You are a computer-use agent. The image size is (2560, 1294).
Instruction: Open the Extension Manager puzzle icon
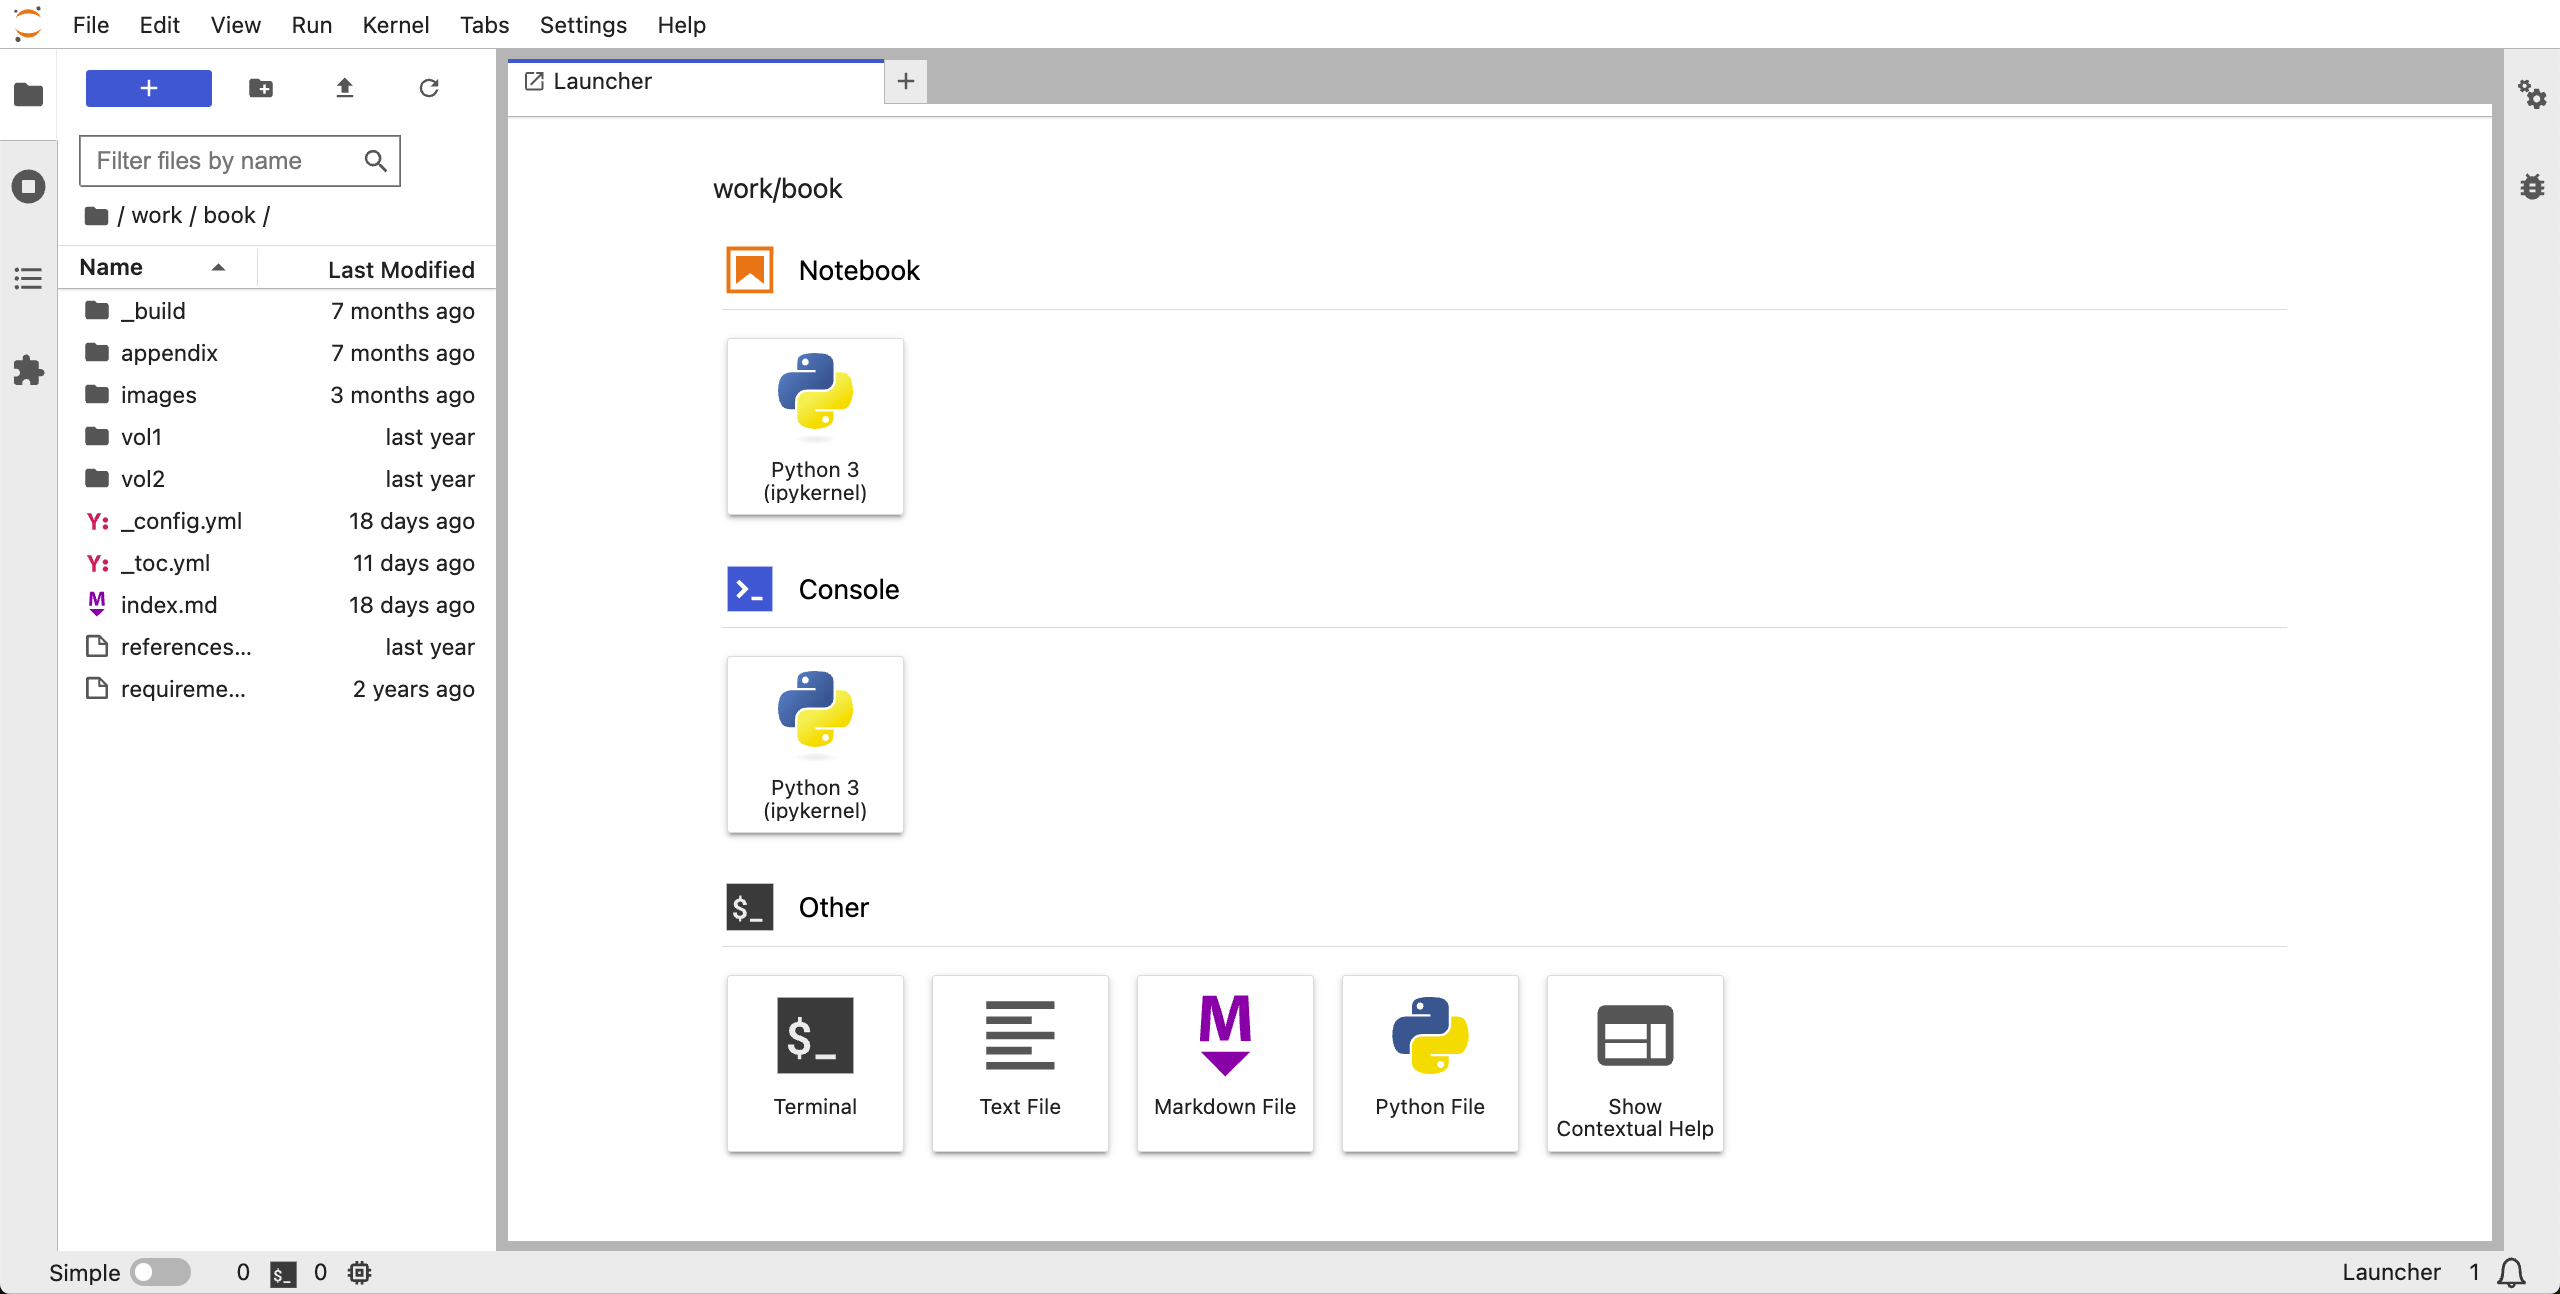pos(28,371)
